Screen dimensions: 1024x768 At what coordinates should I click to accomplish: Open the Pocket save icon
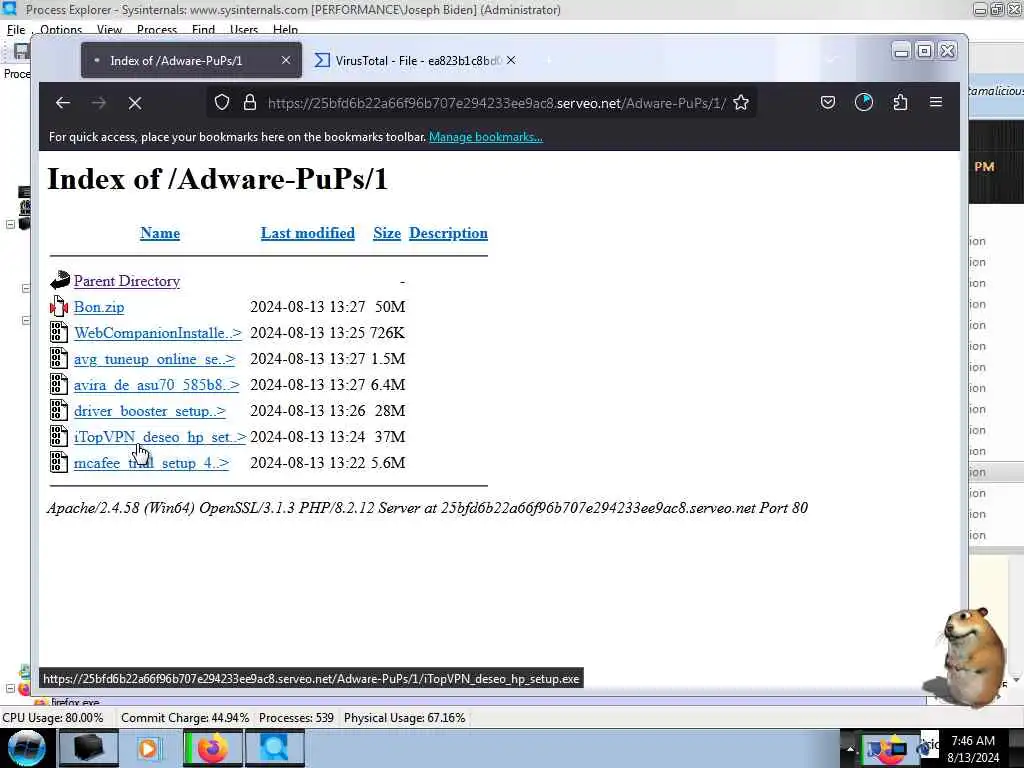(x=827, y=103)
